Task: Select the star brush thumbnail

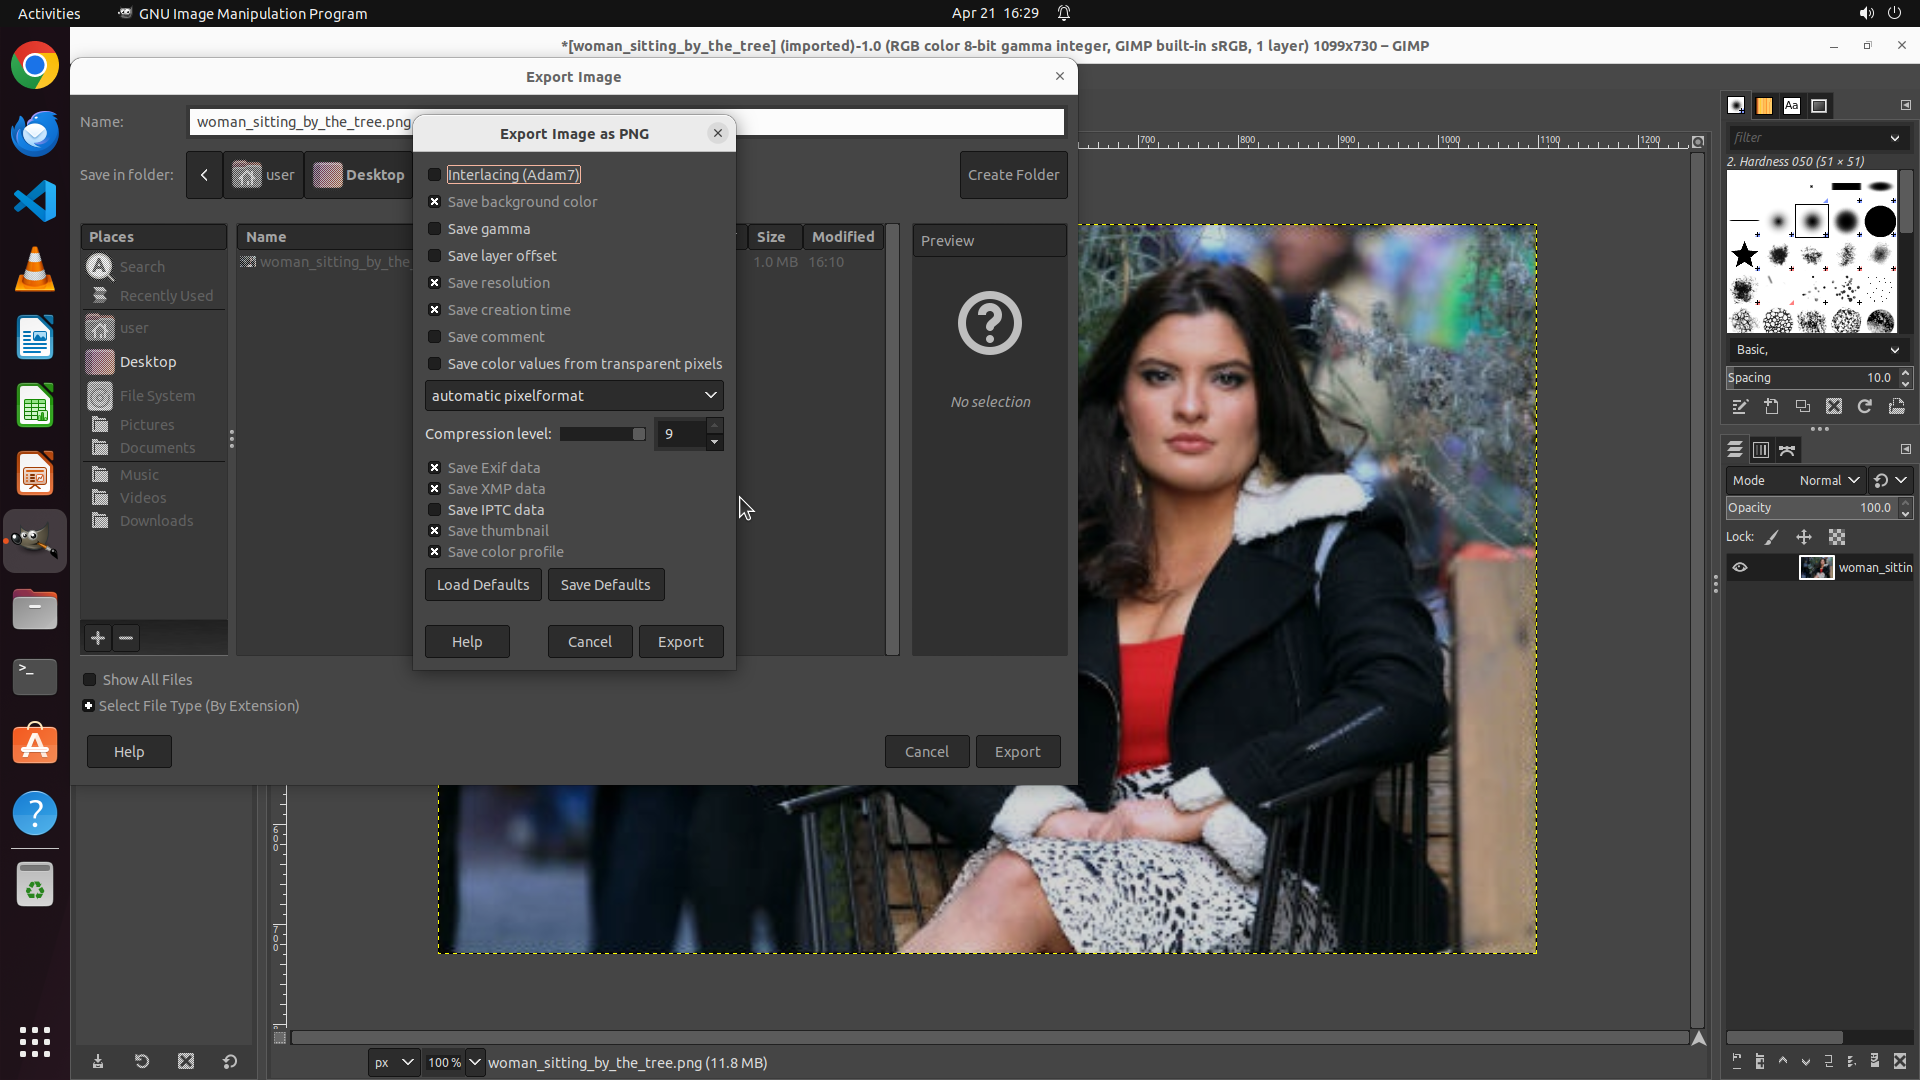Action: tap(1745, 255)
